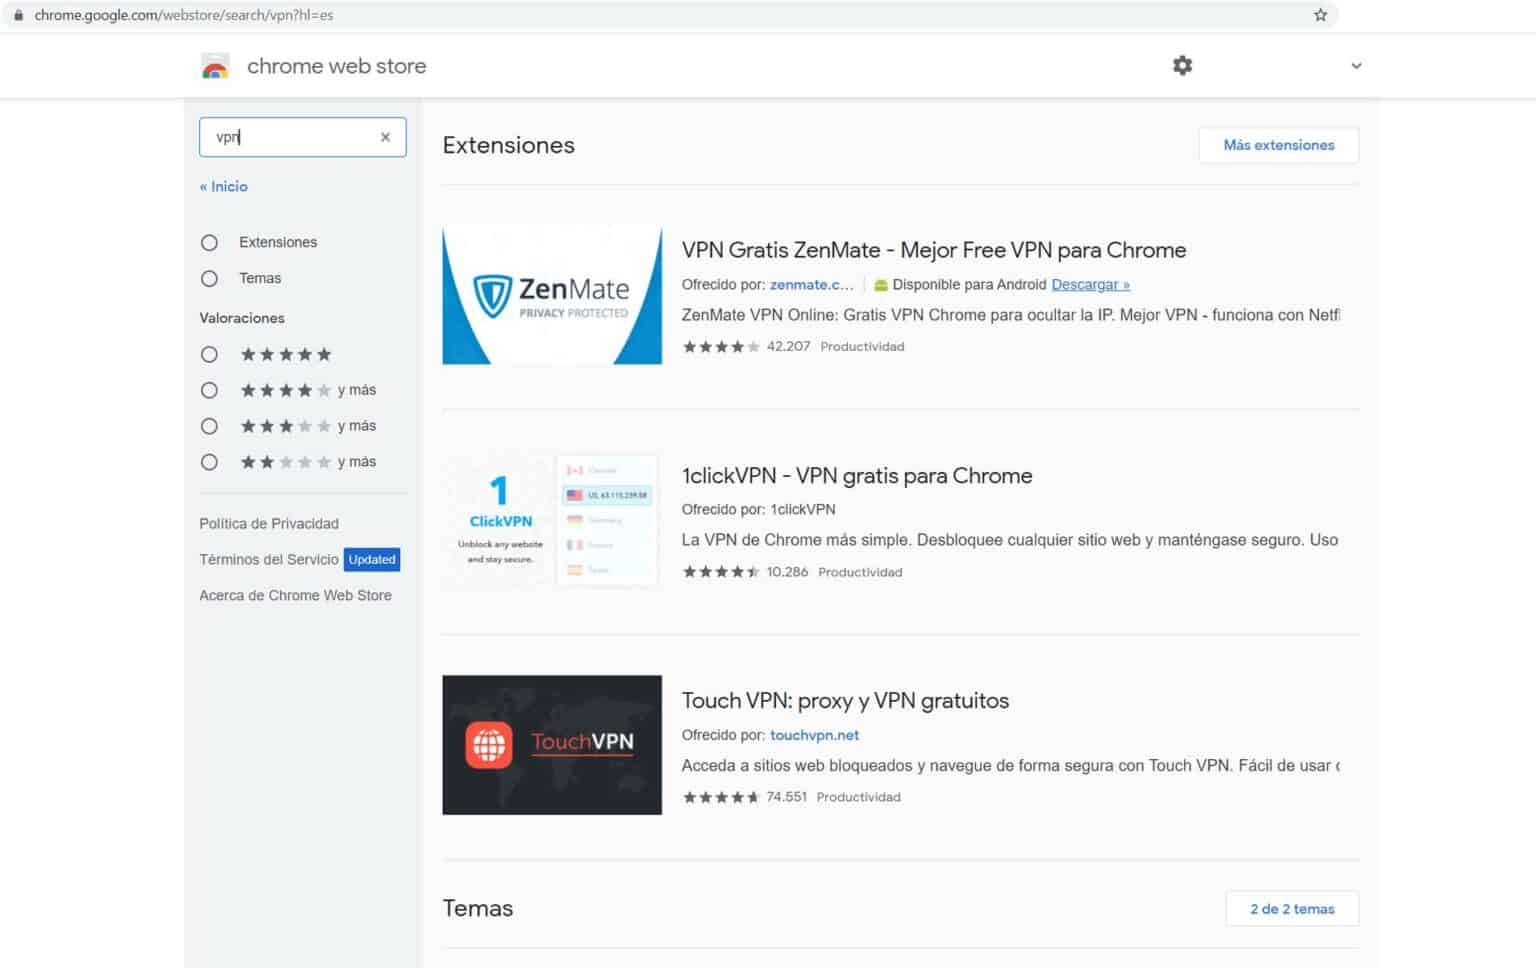Click the Chrome Web Store rainbow logo

point(215,66)
